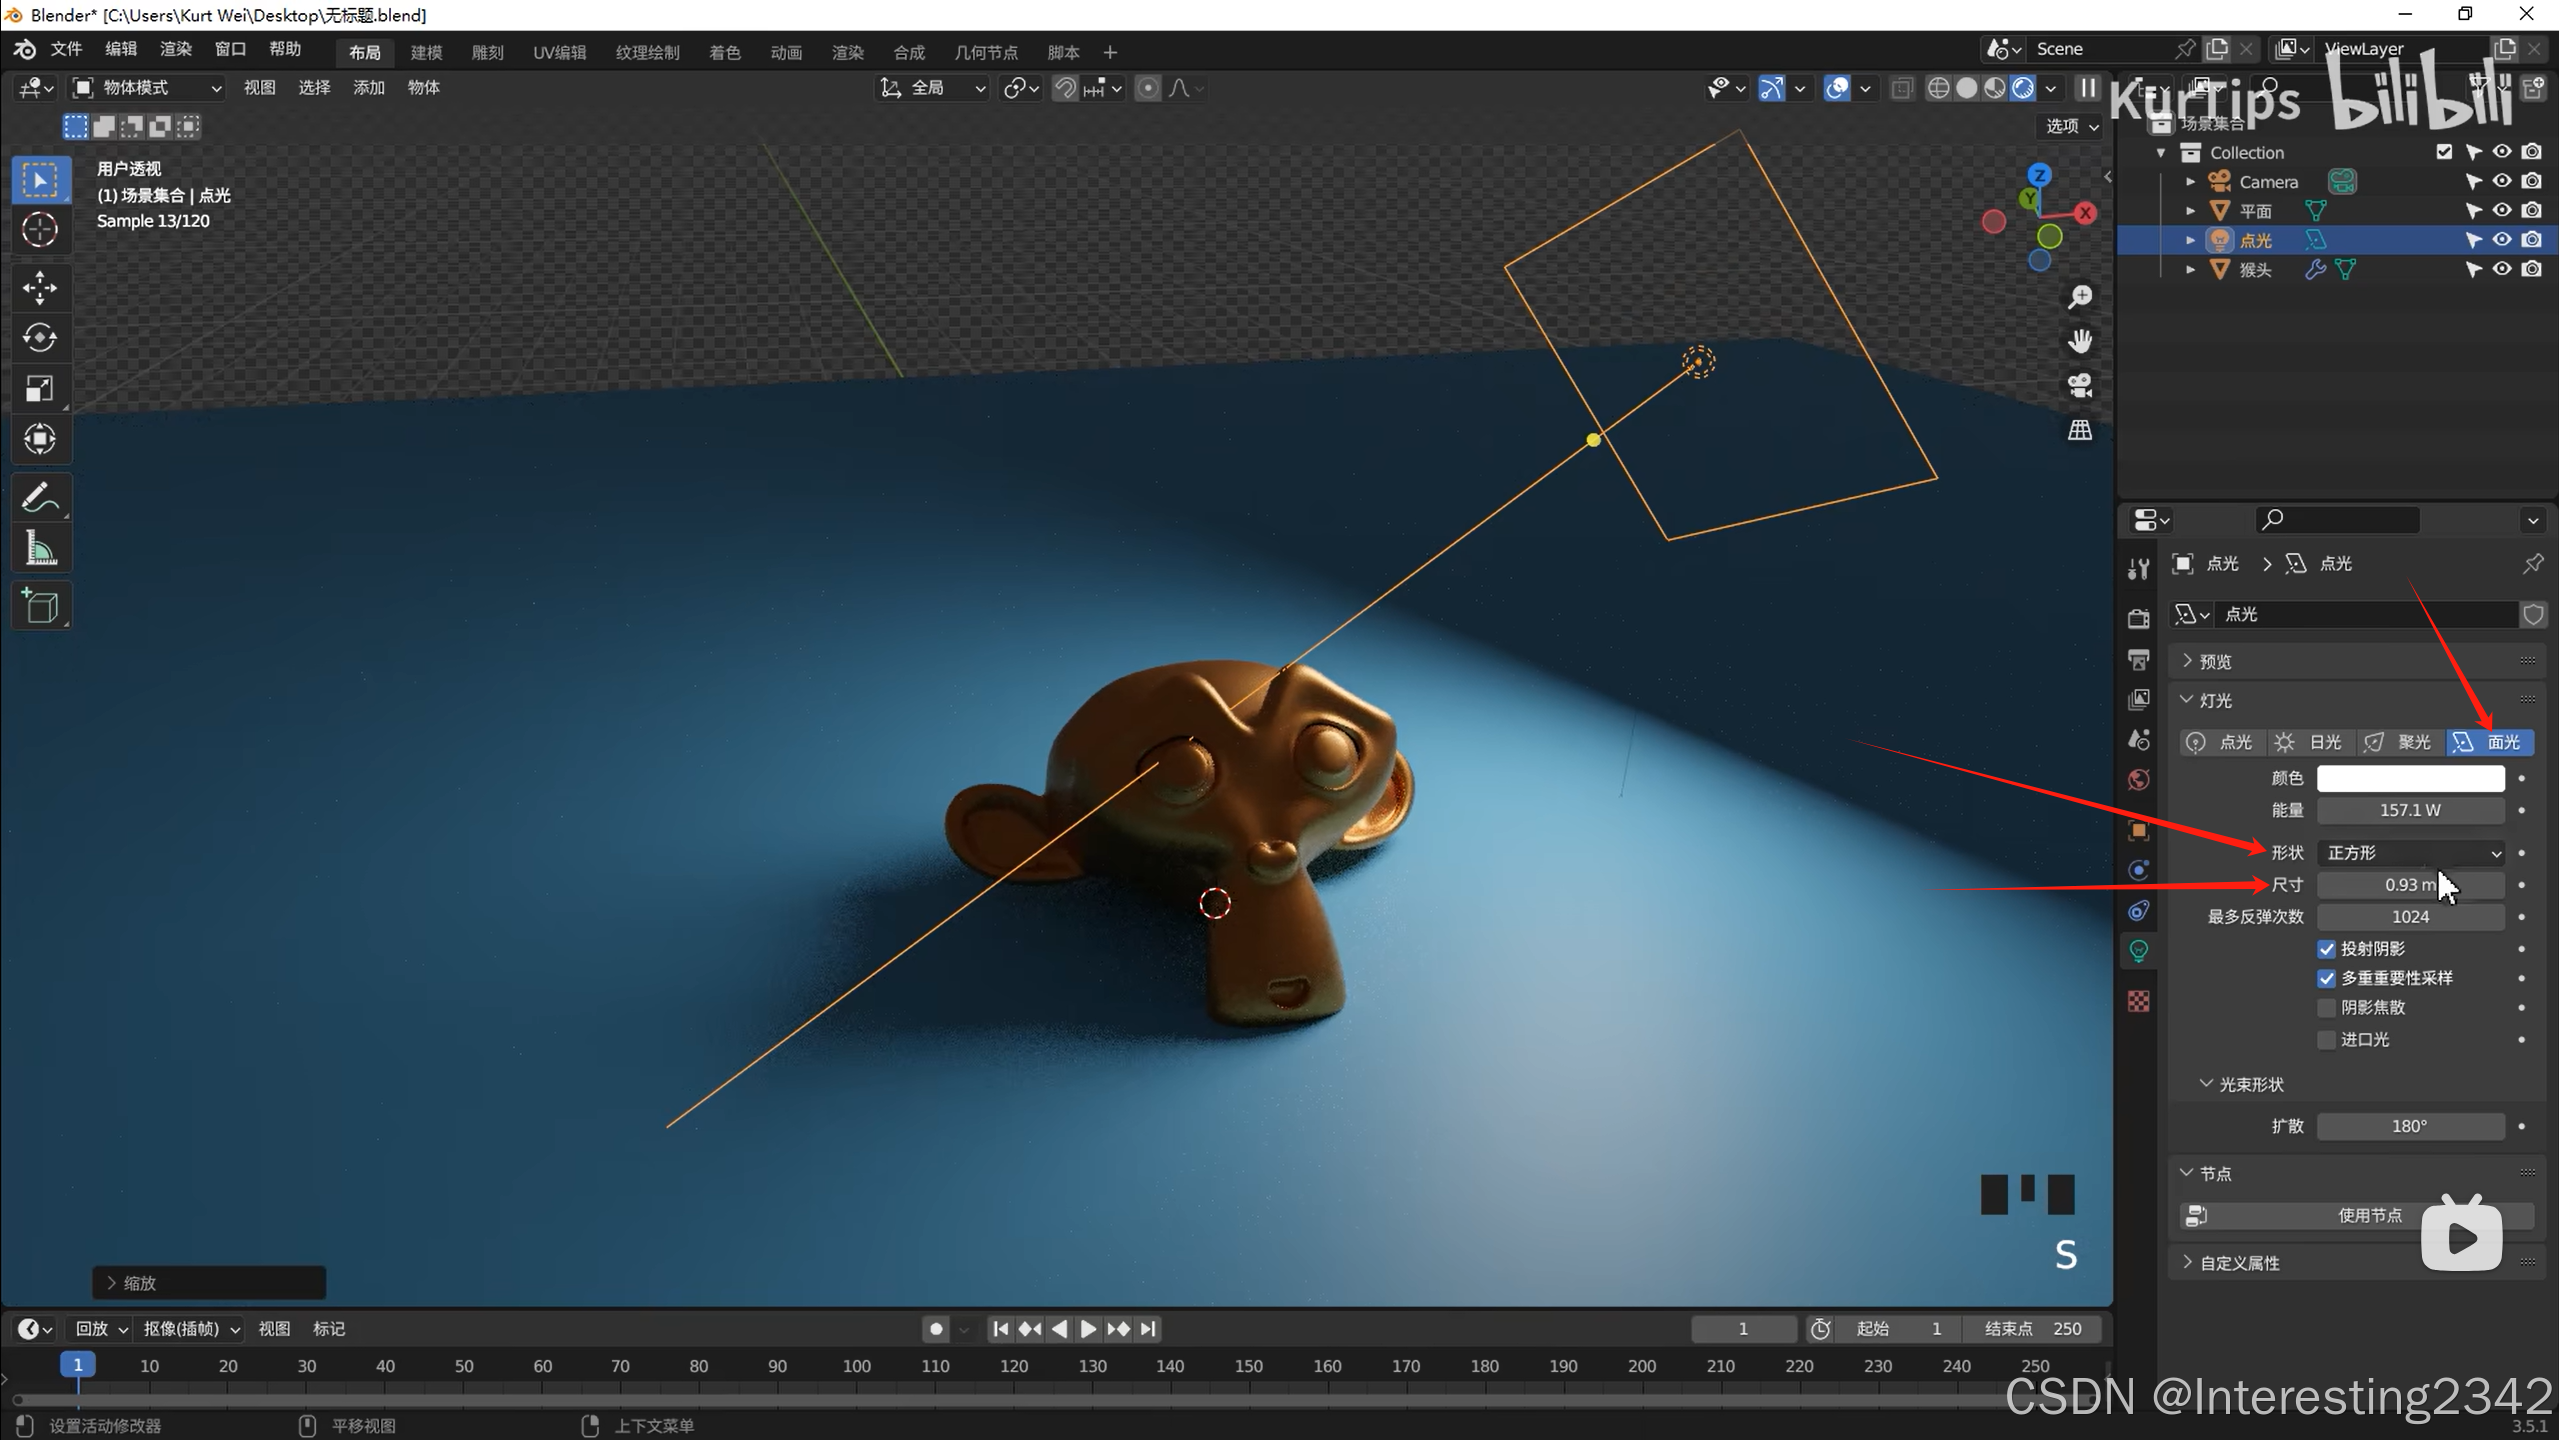
Task: Select the Measure tool
Action: click(40, 549)
